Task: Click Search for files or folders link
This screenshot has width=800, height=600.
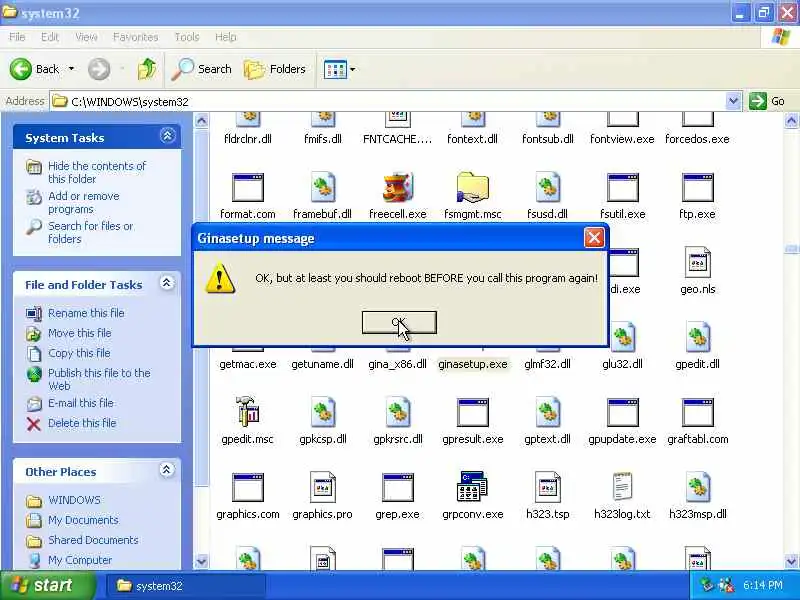Action: [90, 232]
